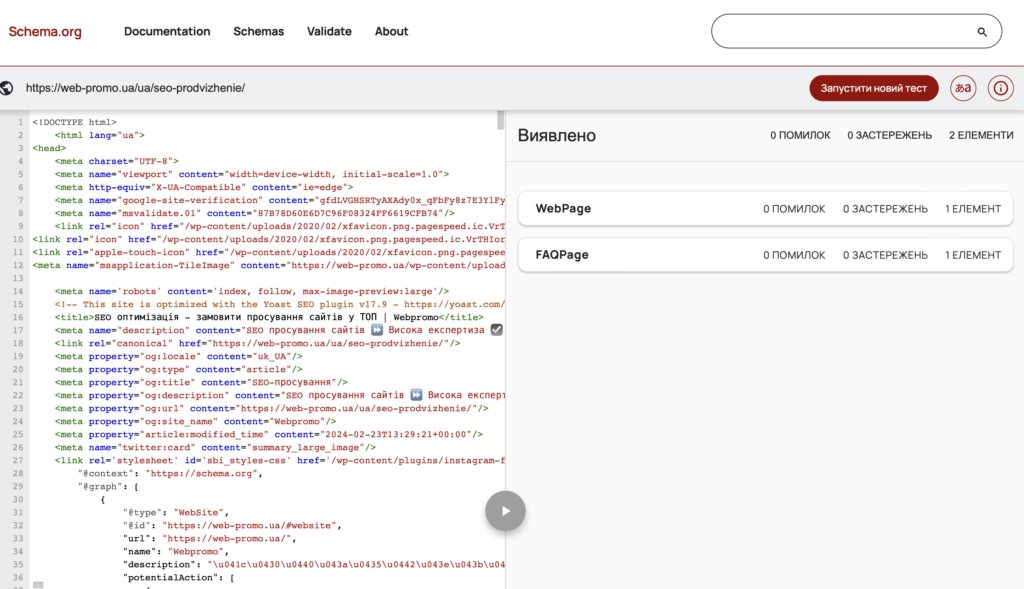Open the Documentation menu item
Image resolution: width=1024 pixels, height=589 pixels.
pyautogui.click(x=167, y=31)
